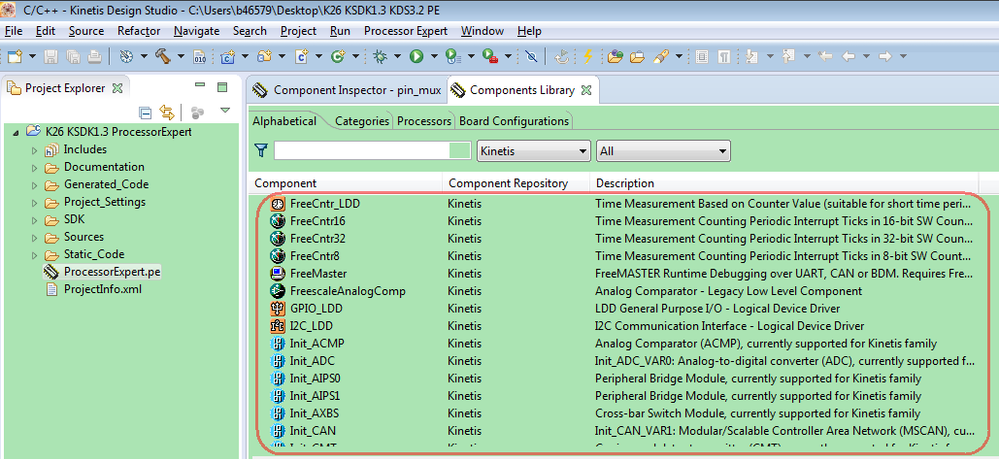Expand the Sources folder

pos(34,238)
